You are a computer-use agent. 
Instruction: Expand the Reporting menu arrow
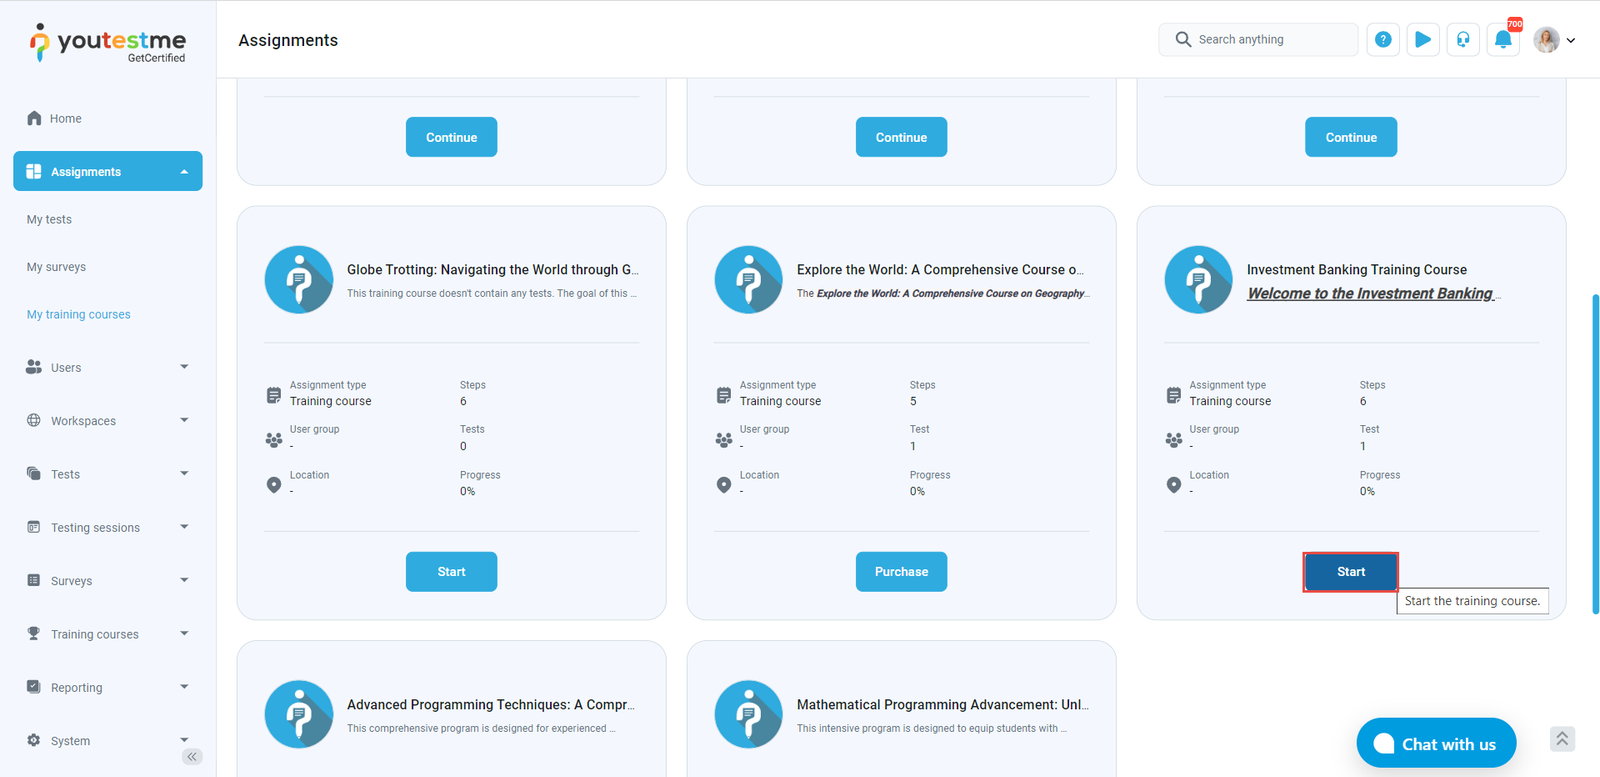point(184,687)
